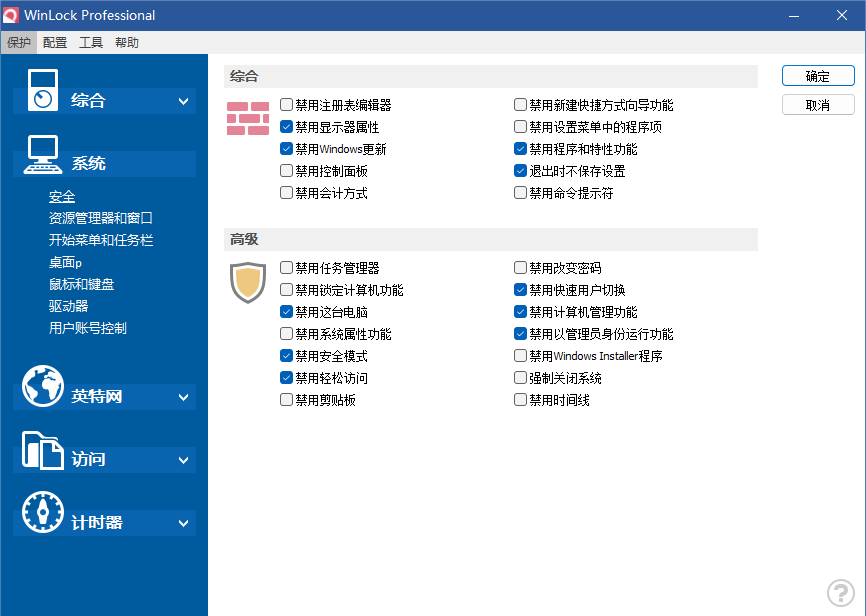Open the 工具 menu

tap(91, 43)
